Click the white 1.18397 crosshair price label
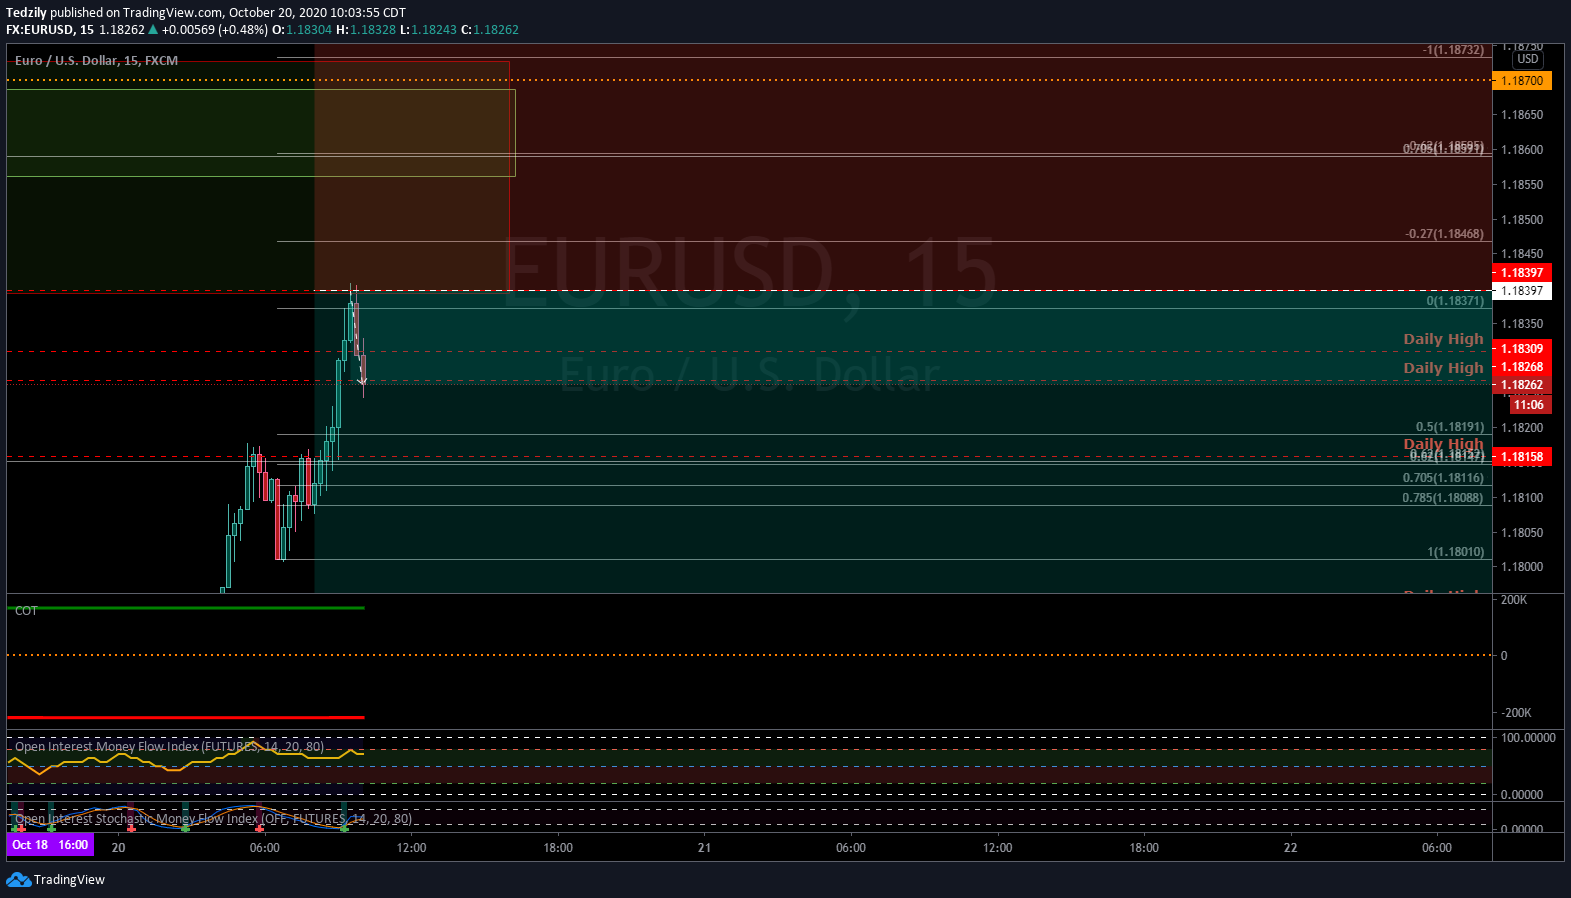Screen dimensions: 1571x898 coord(1522,291)
